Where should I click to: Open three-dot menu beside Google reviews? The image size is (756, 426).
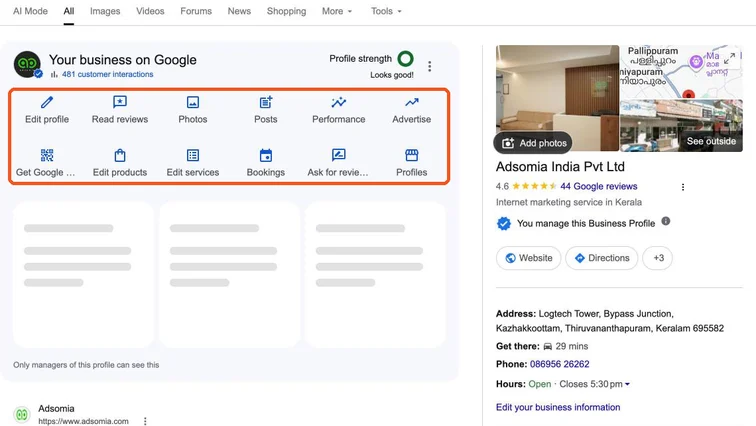683,187
